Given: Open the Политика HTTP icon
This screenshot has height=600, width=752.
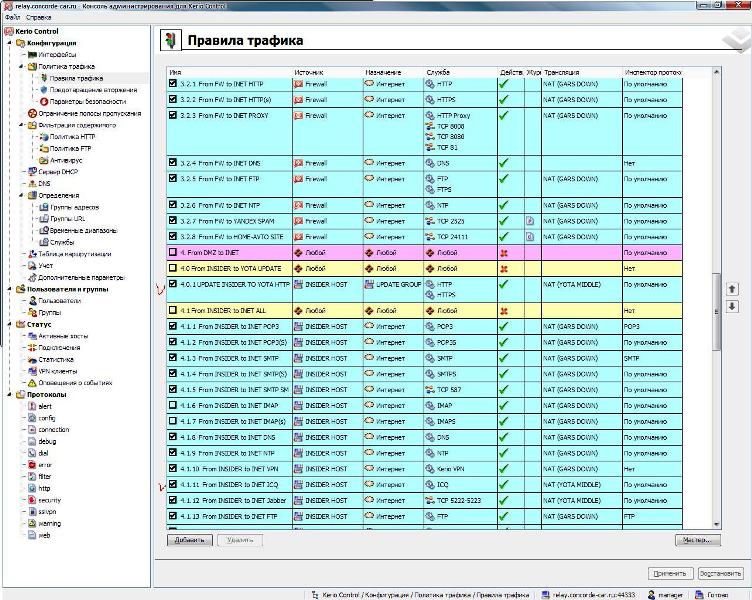Looking at the screenshot, I should click(44, 137).
